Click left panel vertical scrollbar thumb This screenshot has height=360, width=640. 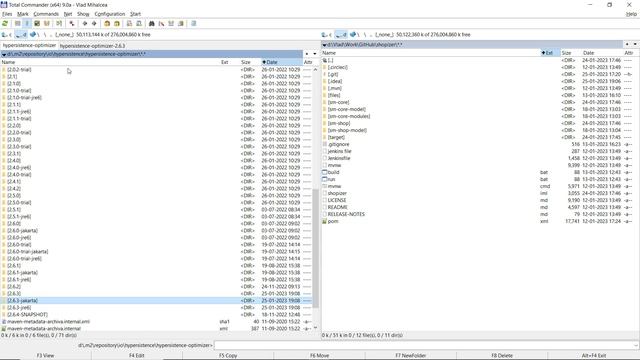pos(315,248)
